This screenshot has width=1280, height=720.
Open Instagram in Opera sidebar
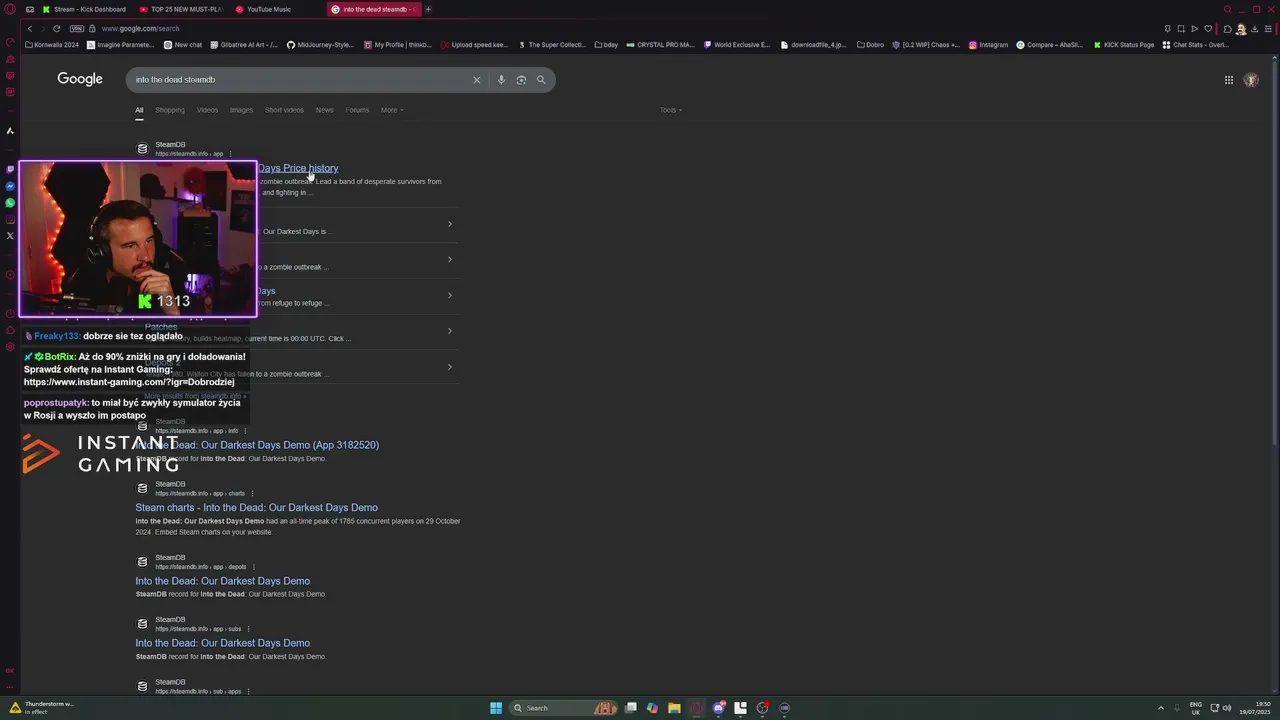click(10, 219)
